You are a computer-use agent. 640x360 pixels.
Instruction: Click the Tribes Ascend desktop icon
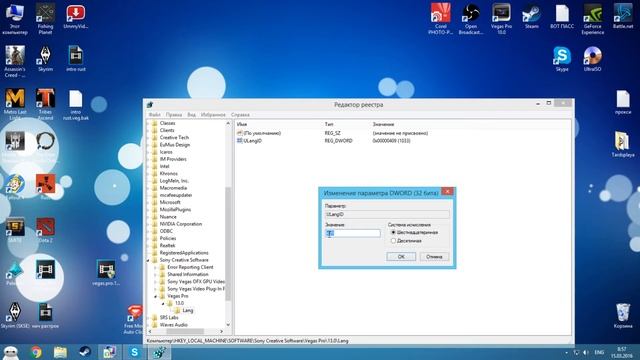click(45, 104)
